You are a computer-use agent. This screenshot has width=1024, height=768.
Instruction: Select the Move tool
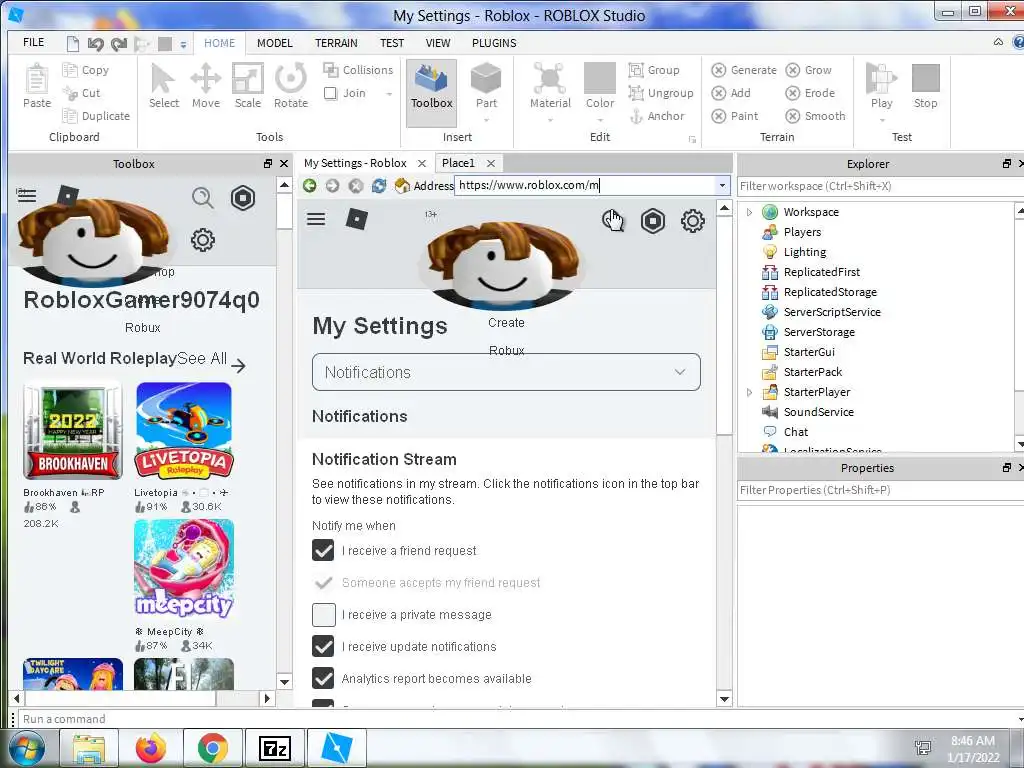coord(206,86)
